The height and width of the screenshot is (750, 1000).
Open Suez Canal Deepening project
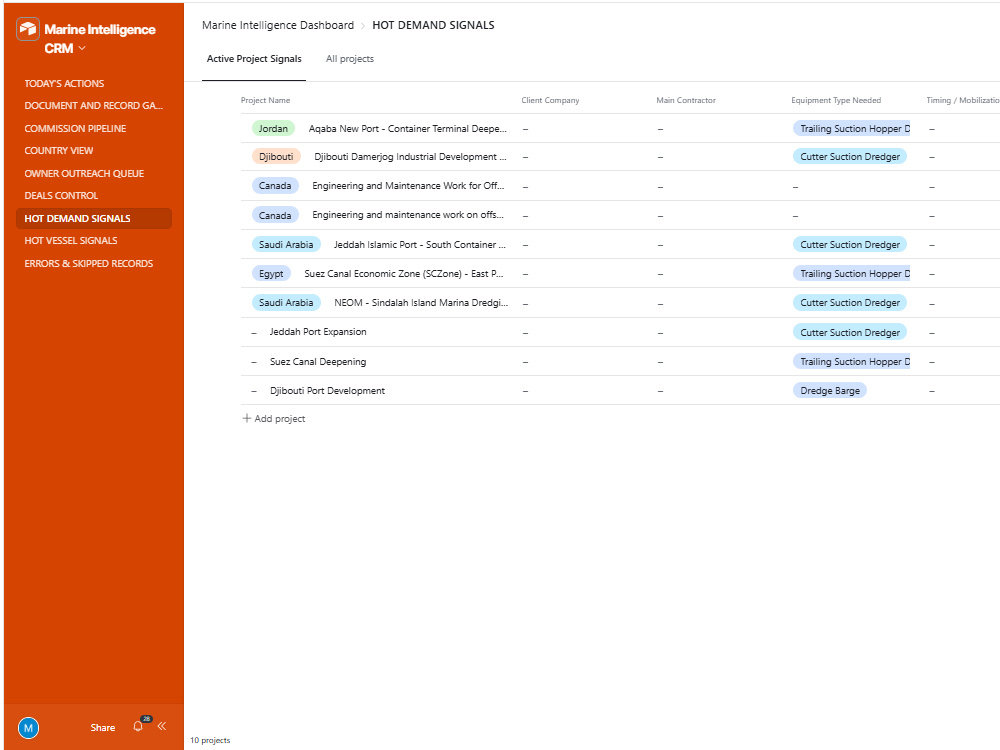[x=318, y=362]
